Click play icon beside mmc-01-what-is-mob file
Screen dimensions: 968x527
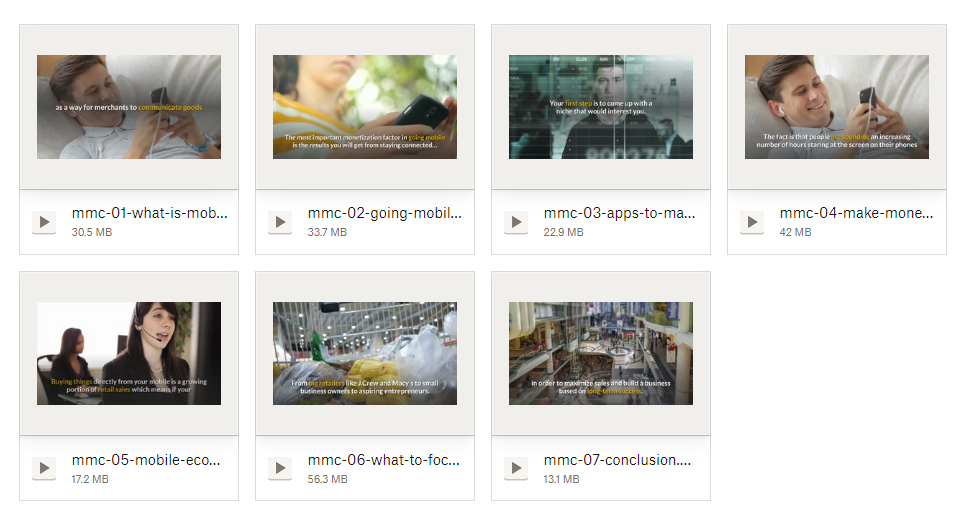click(44, 222)
